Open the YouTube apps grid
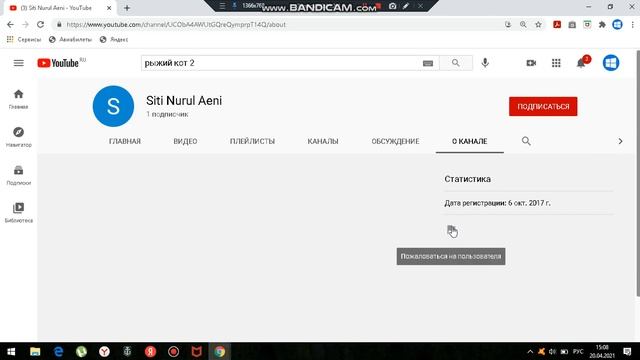 tap(556, 63)
